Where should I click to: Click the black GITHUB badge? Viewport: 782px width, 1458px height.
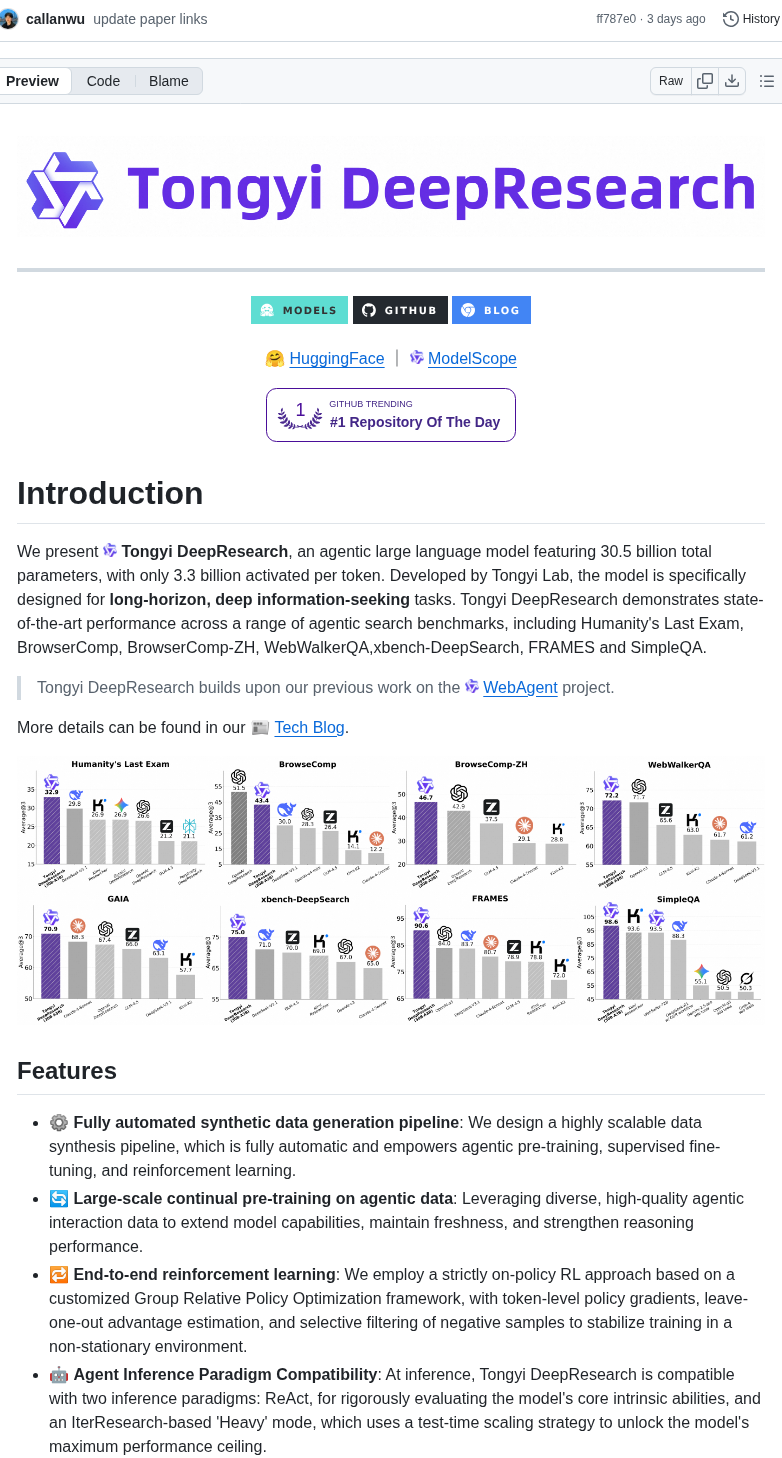tap(400, 310)
